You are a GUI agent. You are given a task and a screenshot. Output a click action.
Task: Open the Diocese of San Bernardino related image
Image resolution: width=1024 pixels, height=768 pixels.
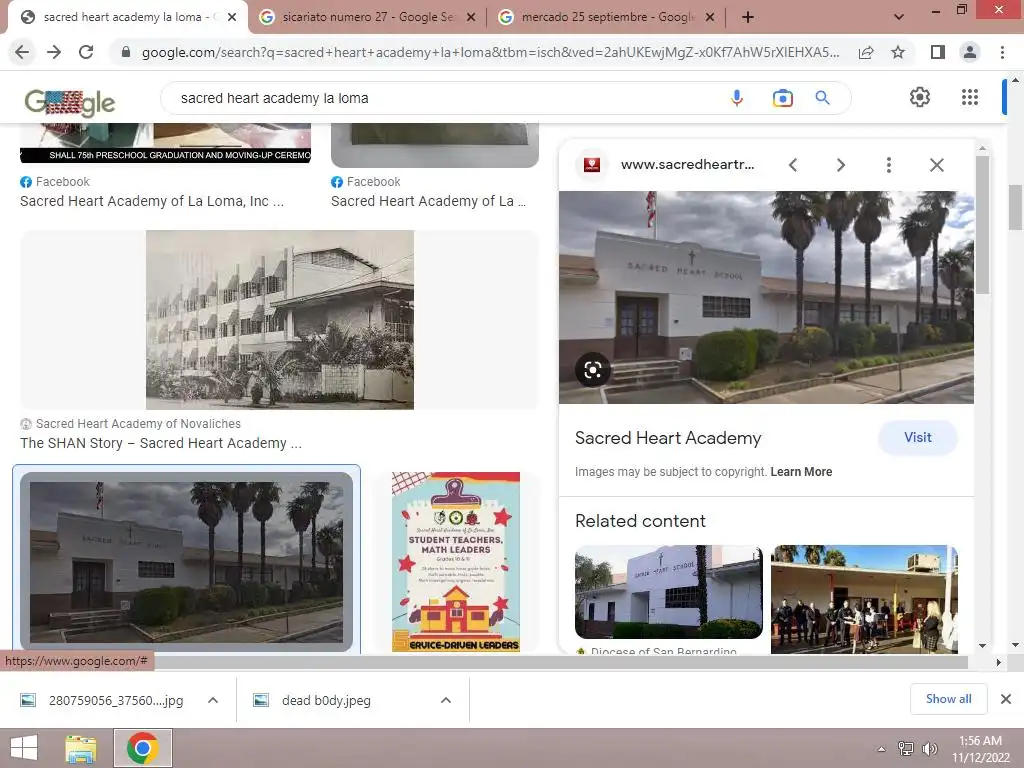coord(669,592)
